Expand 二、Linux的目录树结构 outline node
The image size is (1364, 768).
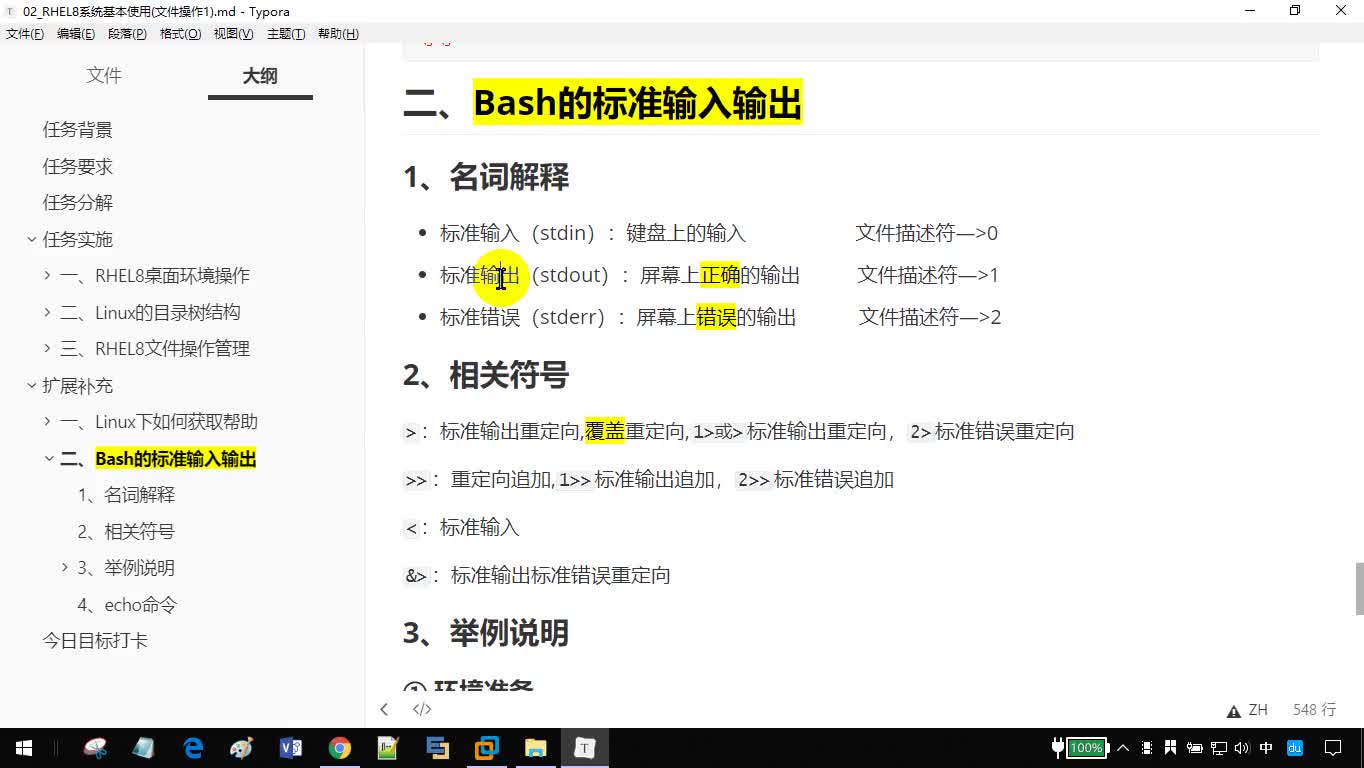pyautogui.click(x=48, y=312)
